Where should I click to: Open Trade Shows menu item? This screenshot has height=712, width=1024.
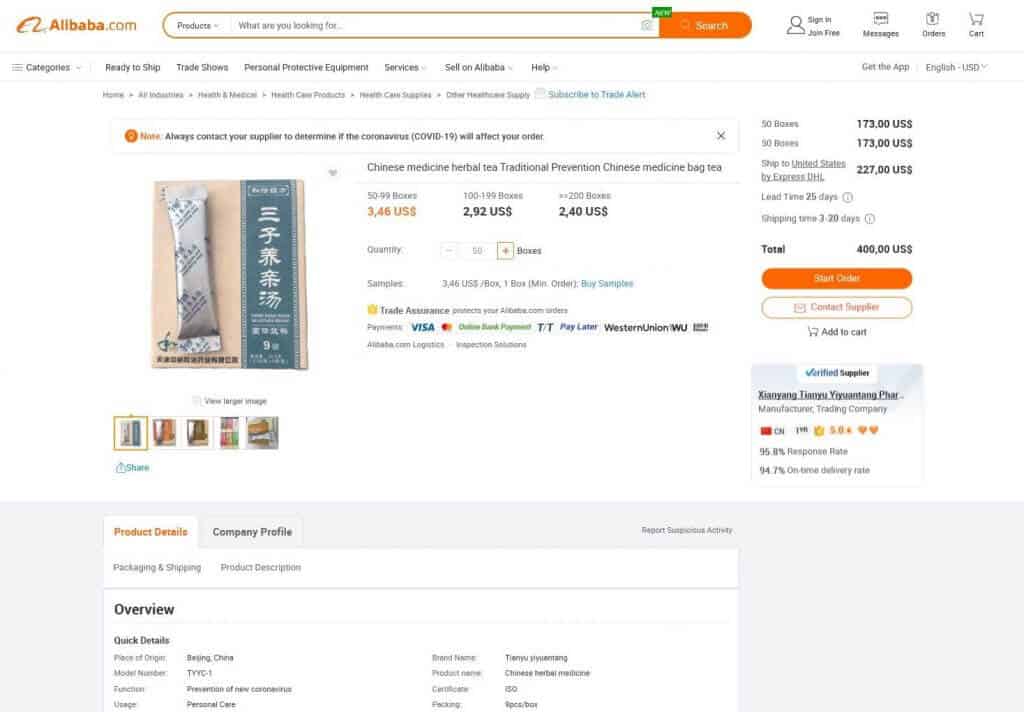coord(202,67)
